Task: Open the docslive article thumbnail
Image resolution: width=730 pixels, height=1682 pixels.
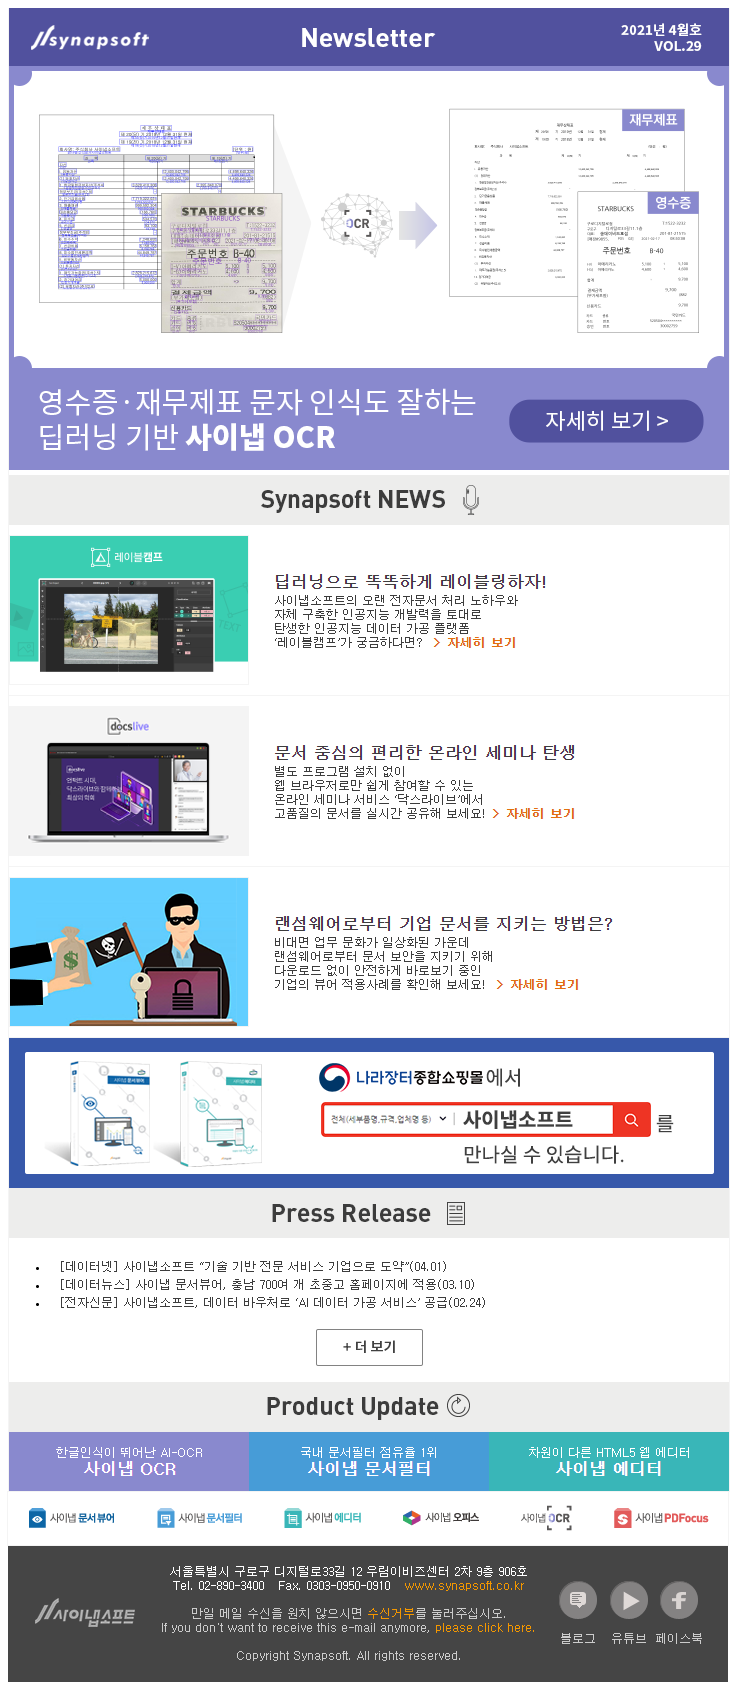Action: point(129,781)
